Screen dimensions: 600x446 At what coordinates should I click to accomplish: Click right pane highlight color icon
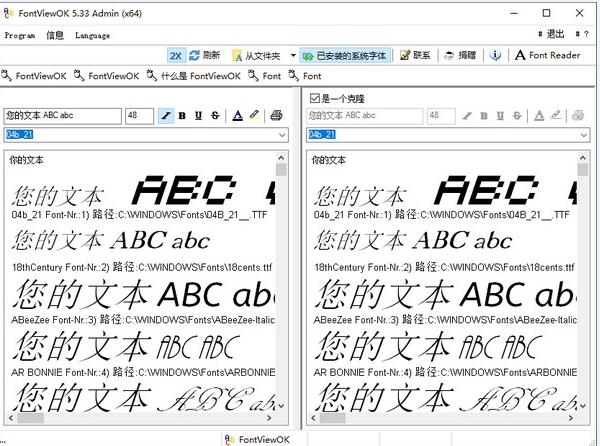coord(556,115)
